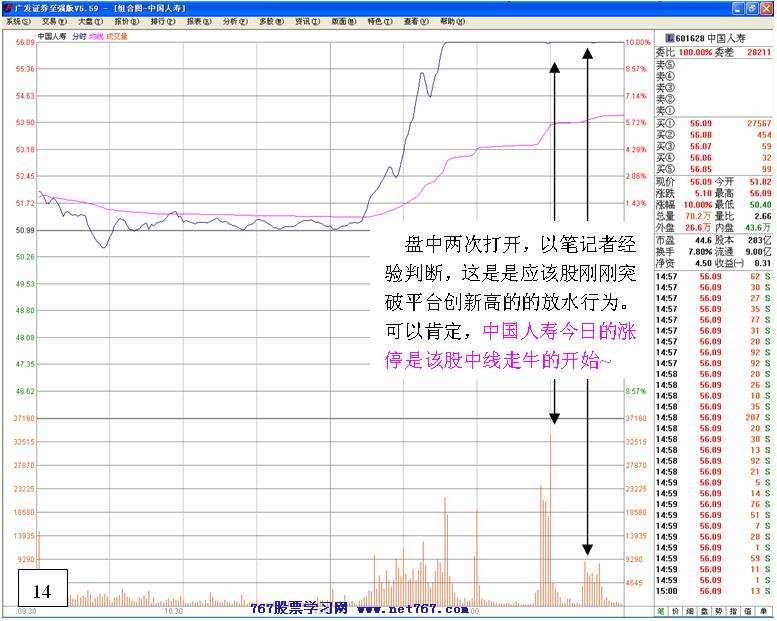Select the 卖① order book row

coord(714,111)
